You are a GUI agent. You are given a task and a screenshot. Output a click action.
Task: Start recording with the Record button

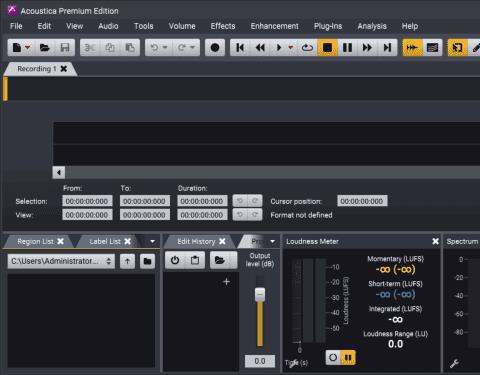(215, 48)
